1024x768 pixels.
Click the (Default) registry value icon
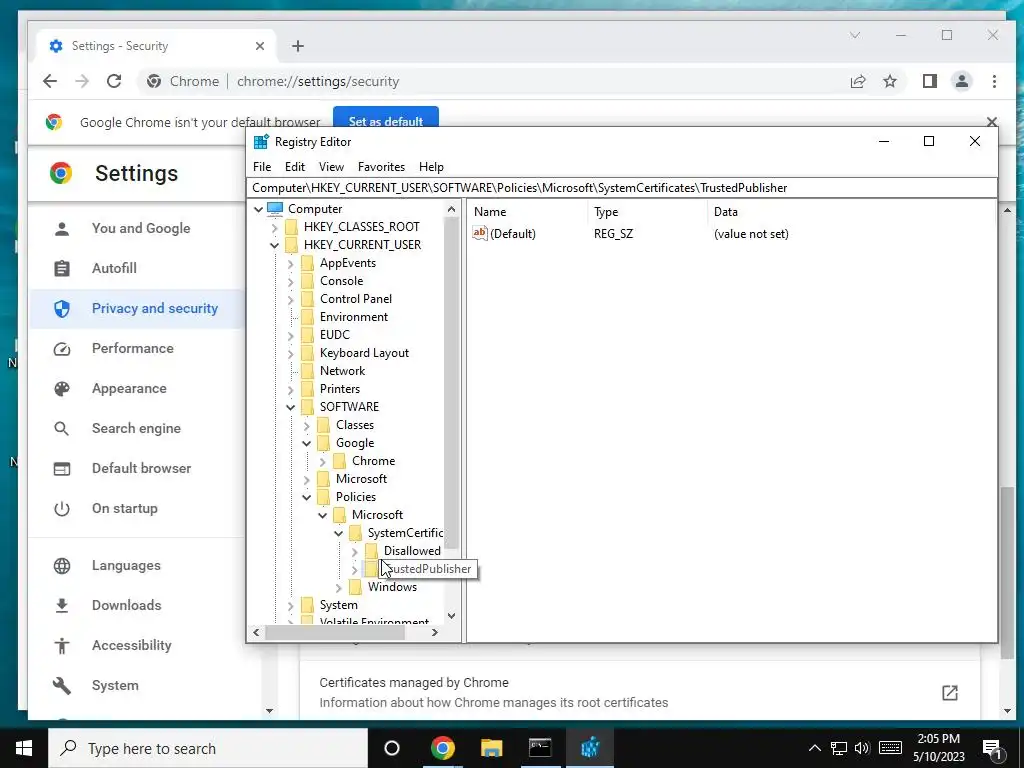click(480, 233)
